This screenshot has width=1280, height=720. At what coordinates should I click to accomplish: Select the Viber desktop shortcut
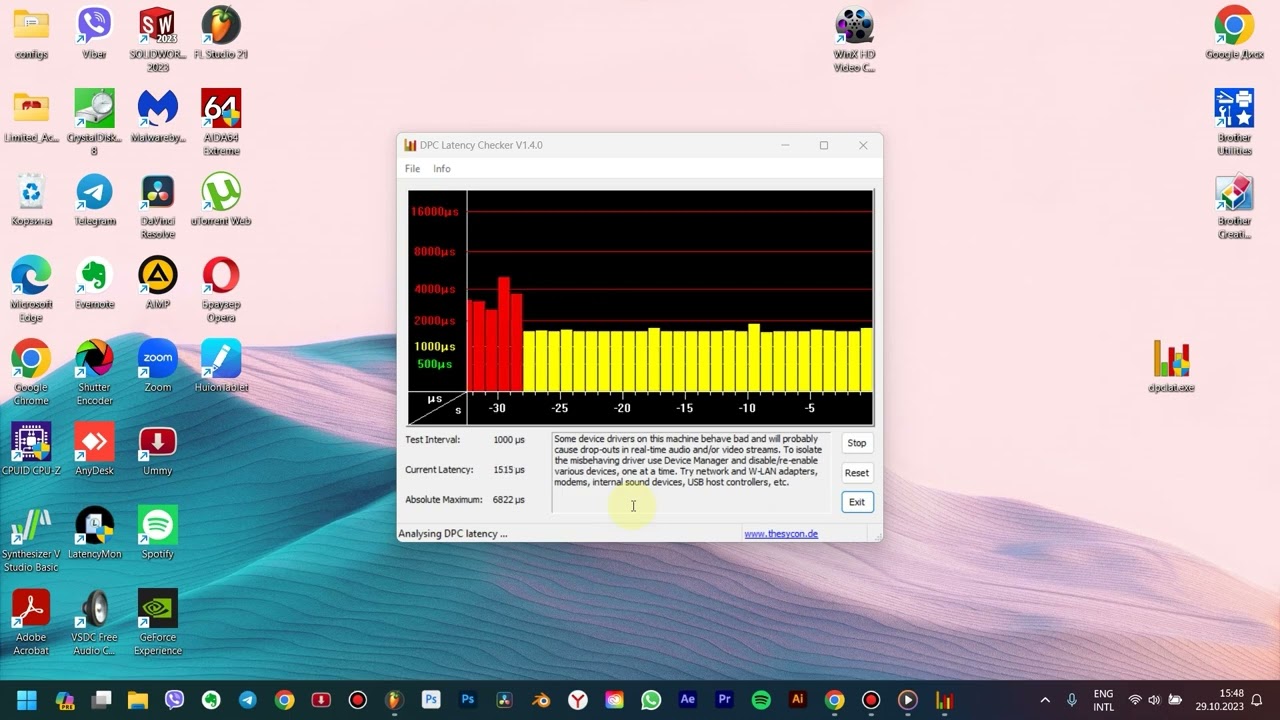(94, 33)
